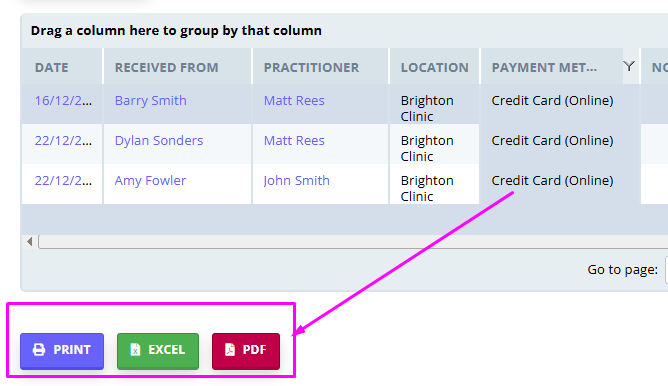Sort by the Practitioner column header
Image resolution: width=668 pixels, height=386 pixels.
[311, 67]
